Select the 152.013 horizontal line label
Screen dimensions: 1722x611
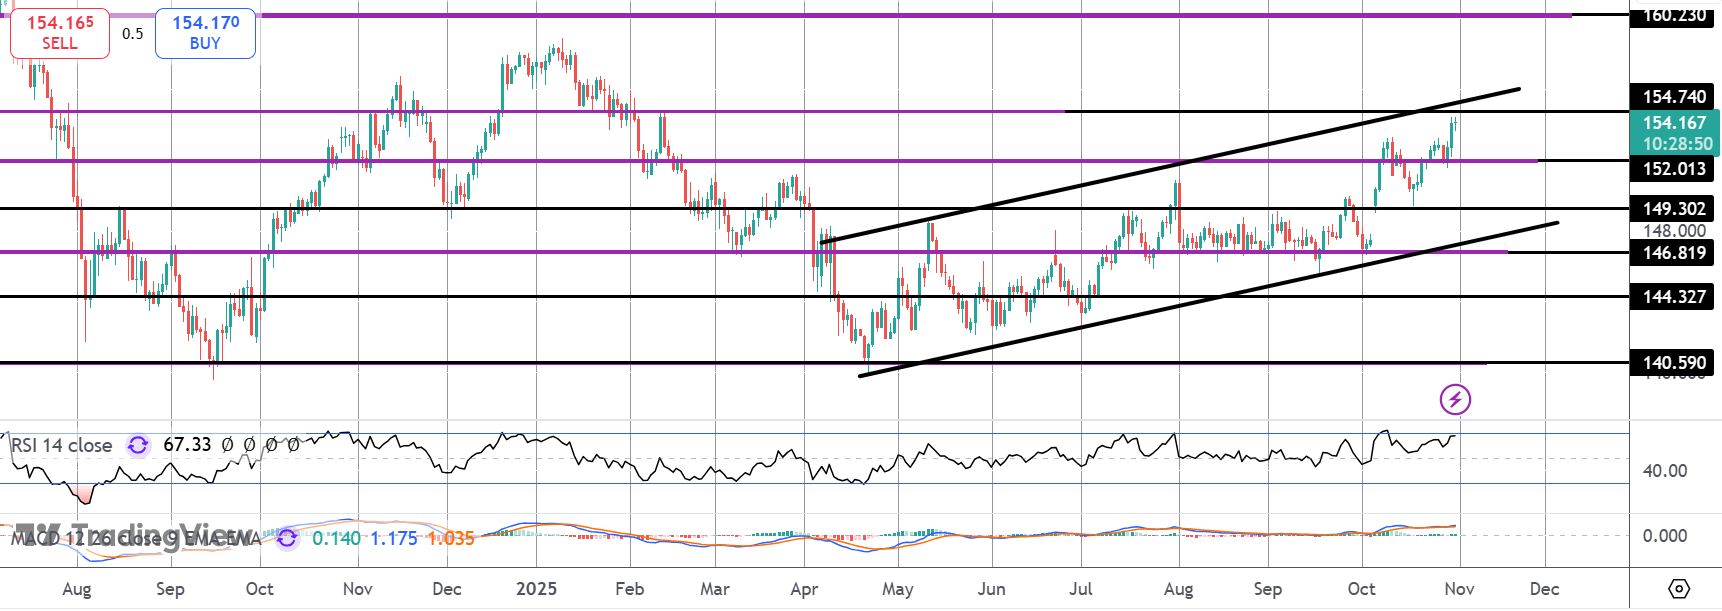[x=1674, y=168]
